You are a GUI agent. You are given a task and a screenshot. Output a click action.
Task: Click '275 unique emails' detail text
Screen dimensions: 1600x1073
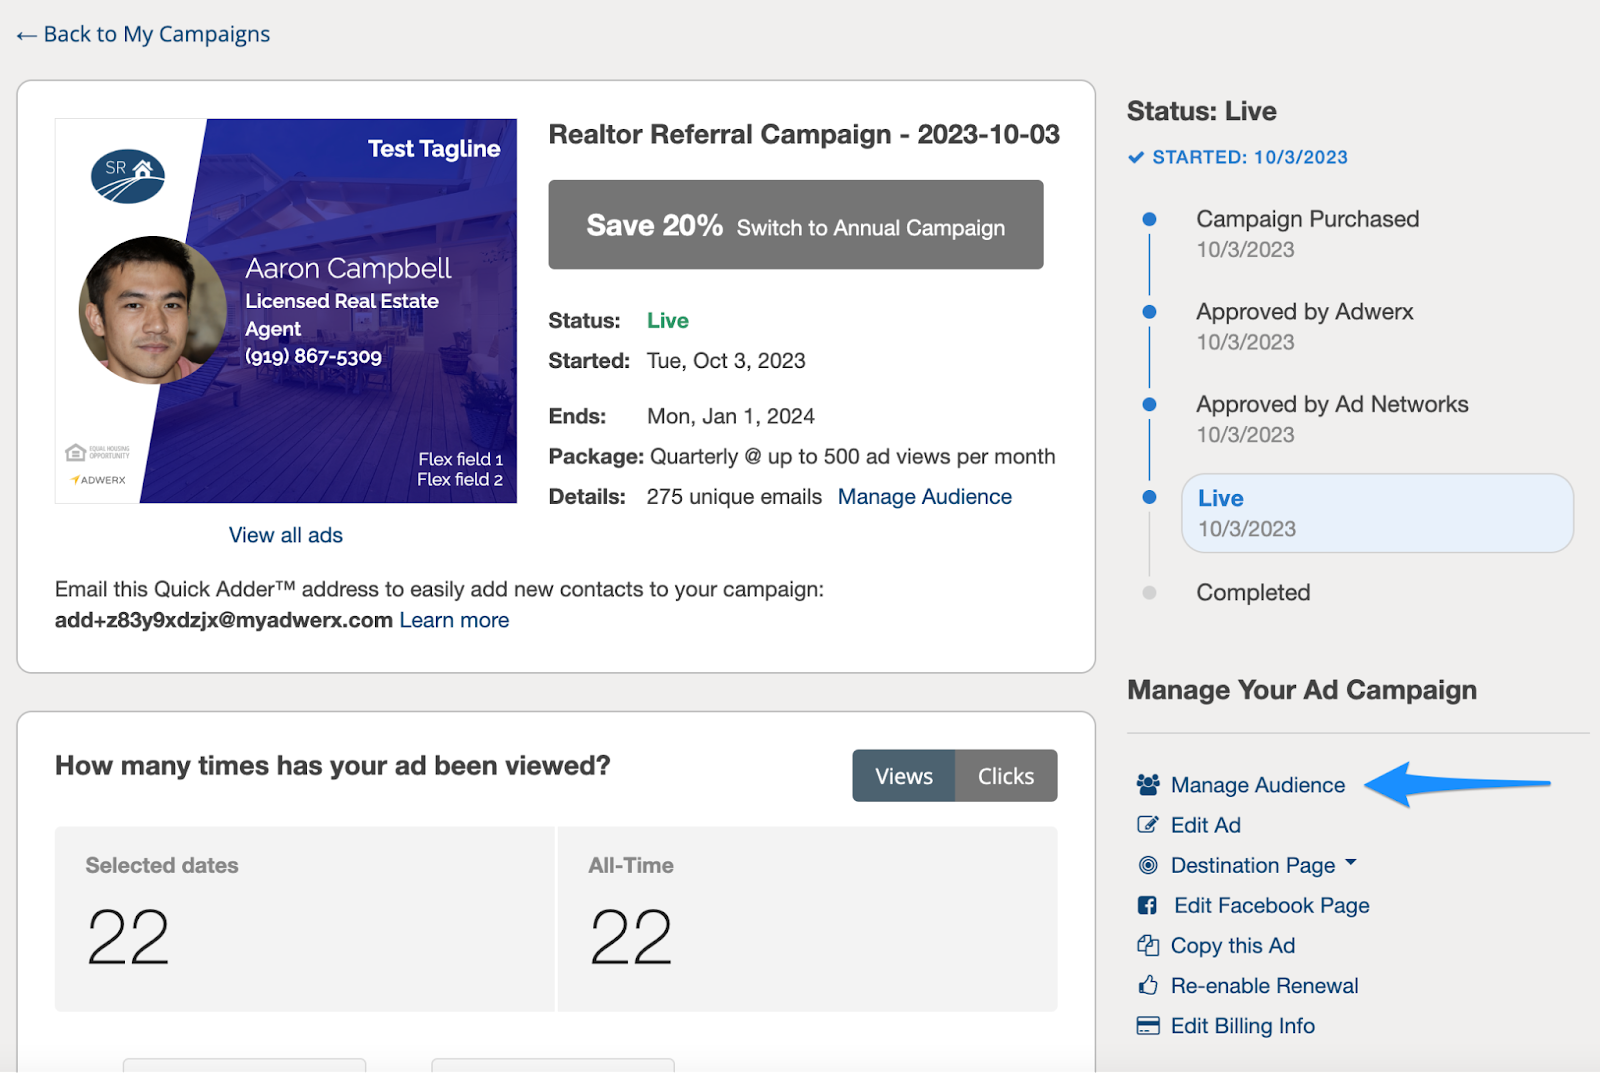[734, 497]
